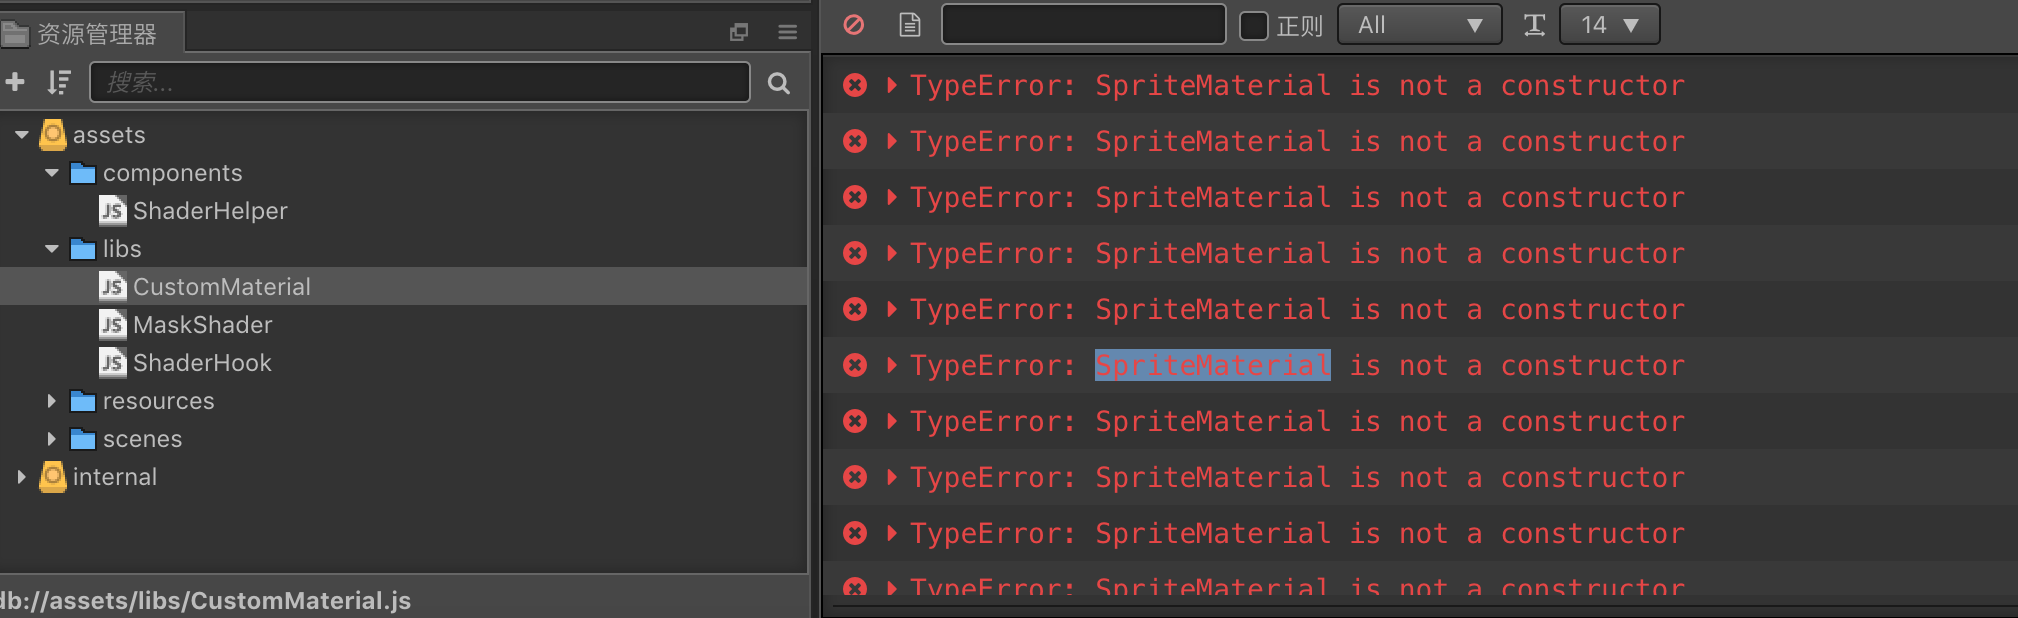This screenshot has width=2018, height=618.
Task: Click the add asset plus icon
Action: [15, 82]
